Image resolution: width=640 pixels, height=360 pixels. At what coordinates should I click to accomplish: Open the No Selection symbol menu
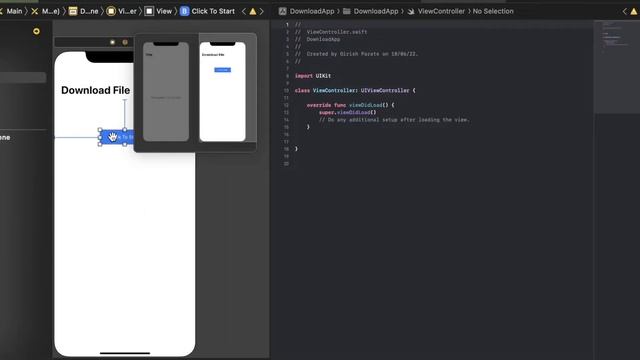click(493, 11)
